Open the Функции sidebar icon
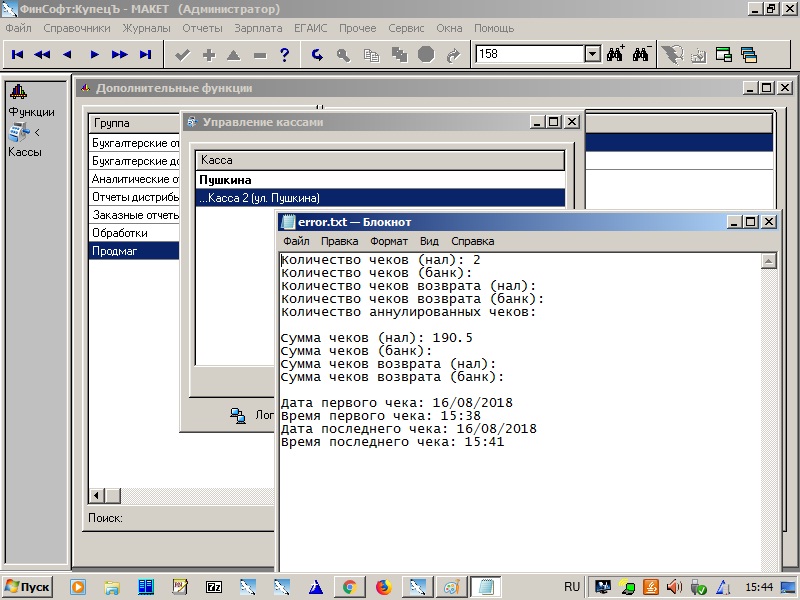This screenshot has width=800, height=600. 18,92
